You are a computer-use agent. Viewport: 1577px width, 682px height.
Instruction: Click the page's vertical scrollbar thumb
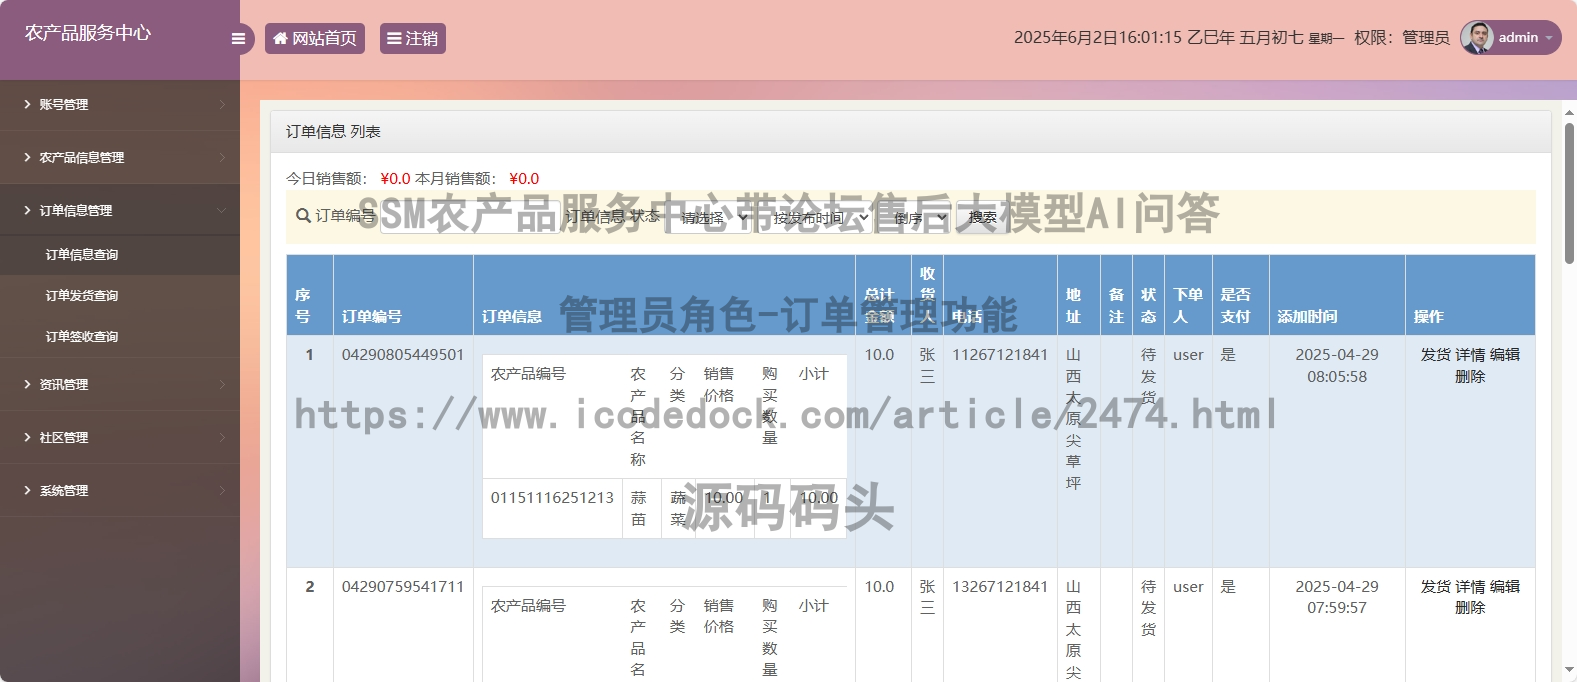[1569, 192]
